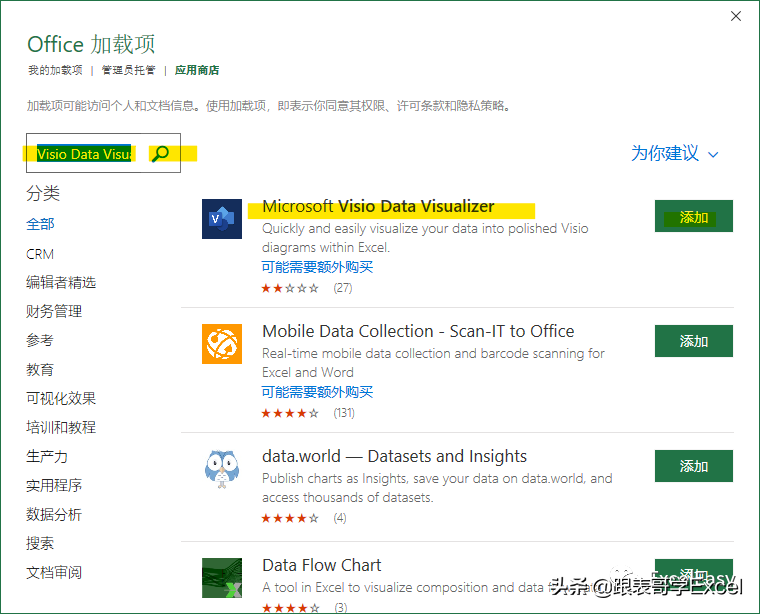Viewport: 760px width, 614px height.
Task: Select the 财务管理 category
Action: [x=54, y=311]
